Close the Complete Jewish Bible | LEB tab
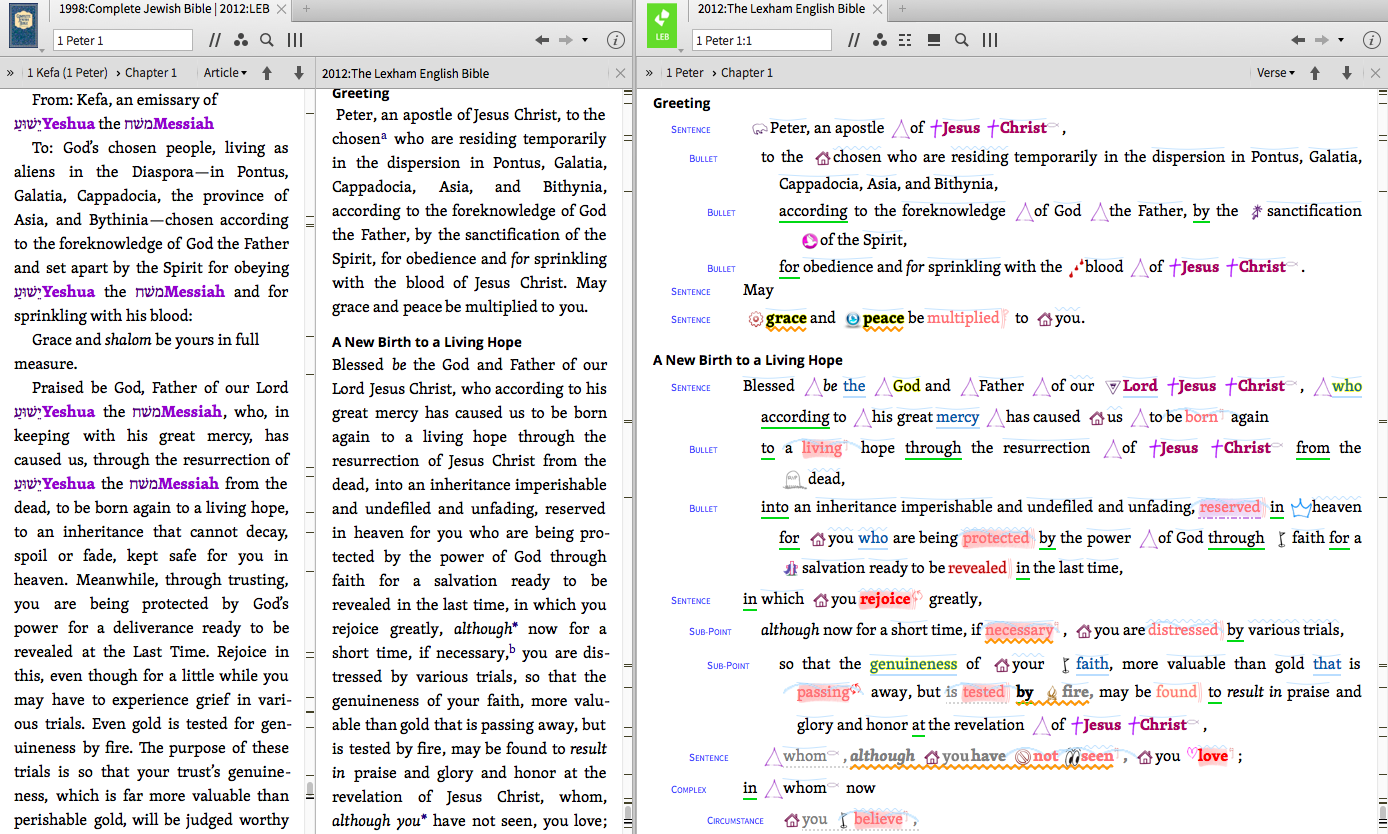The image size is (1388, 834). click(x=282, y=9)
